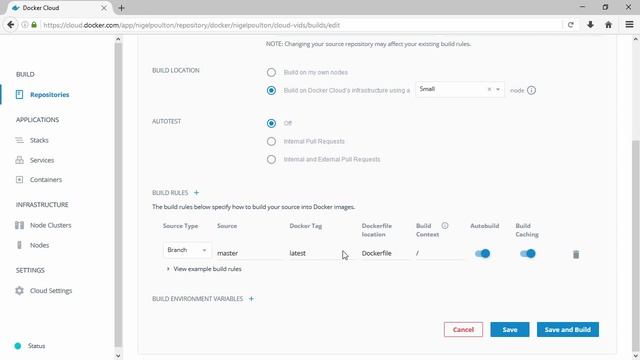640x360 pixels.
Task: Toggle Build Caching for master rule
Action: click(527, 253)
